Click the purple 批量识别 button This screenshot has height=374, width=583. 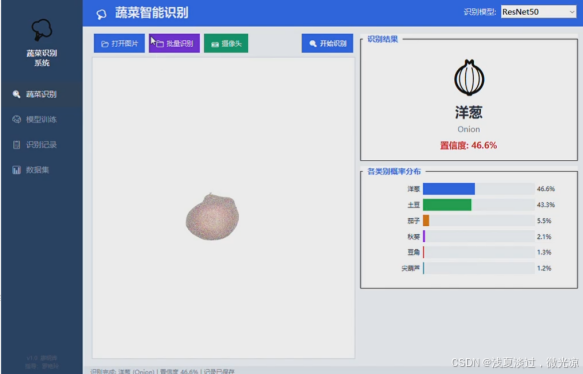(x=174, y=43)
